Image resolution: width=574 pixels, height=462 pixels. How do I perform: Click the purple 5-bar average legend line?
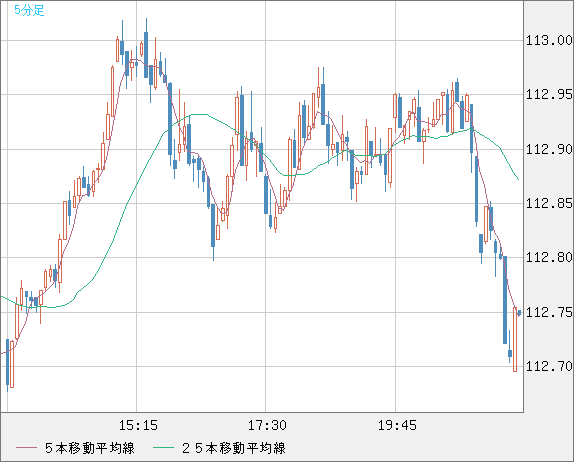click(26, 448)
